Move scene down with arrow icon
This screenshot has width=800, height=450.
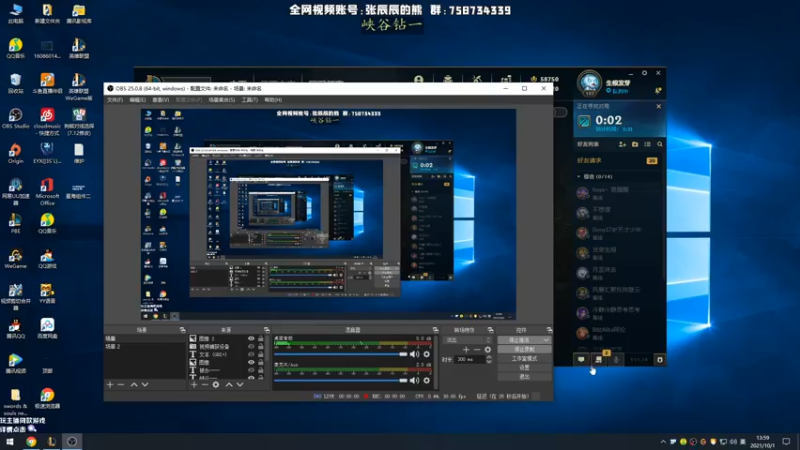pos(145,385)
